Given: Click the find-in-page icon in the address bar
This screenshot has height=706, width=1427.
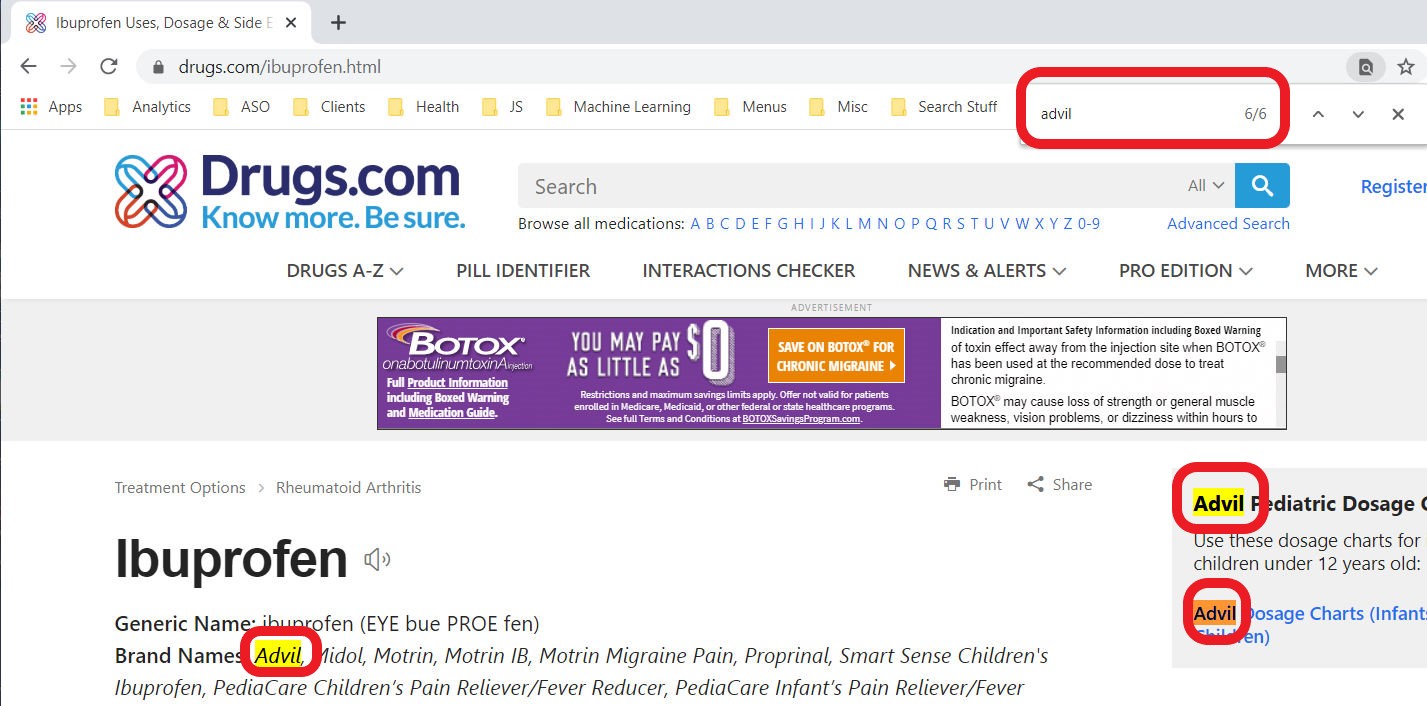Looking at the screenshot, I should coord(1365,67).
